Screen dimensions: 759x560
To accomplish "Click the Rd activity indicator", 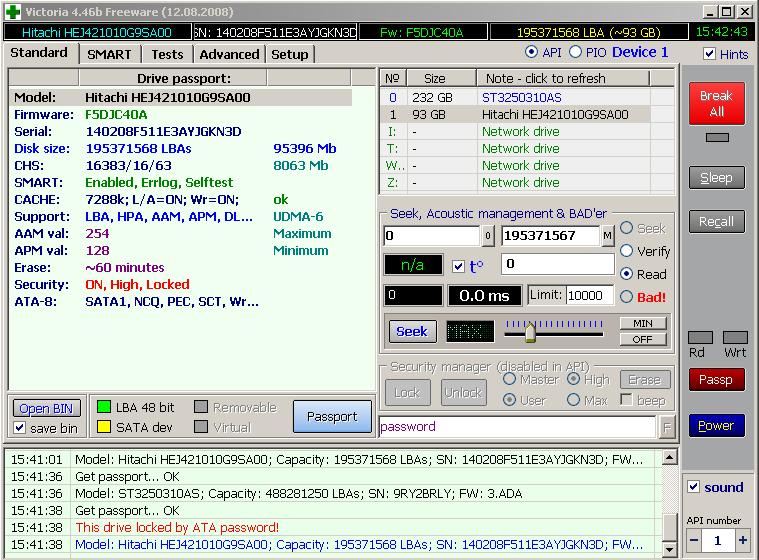I will click(x=700, y=337).
